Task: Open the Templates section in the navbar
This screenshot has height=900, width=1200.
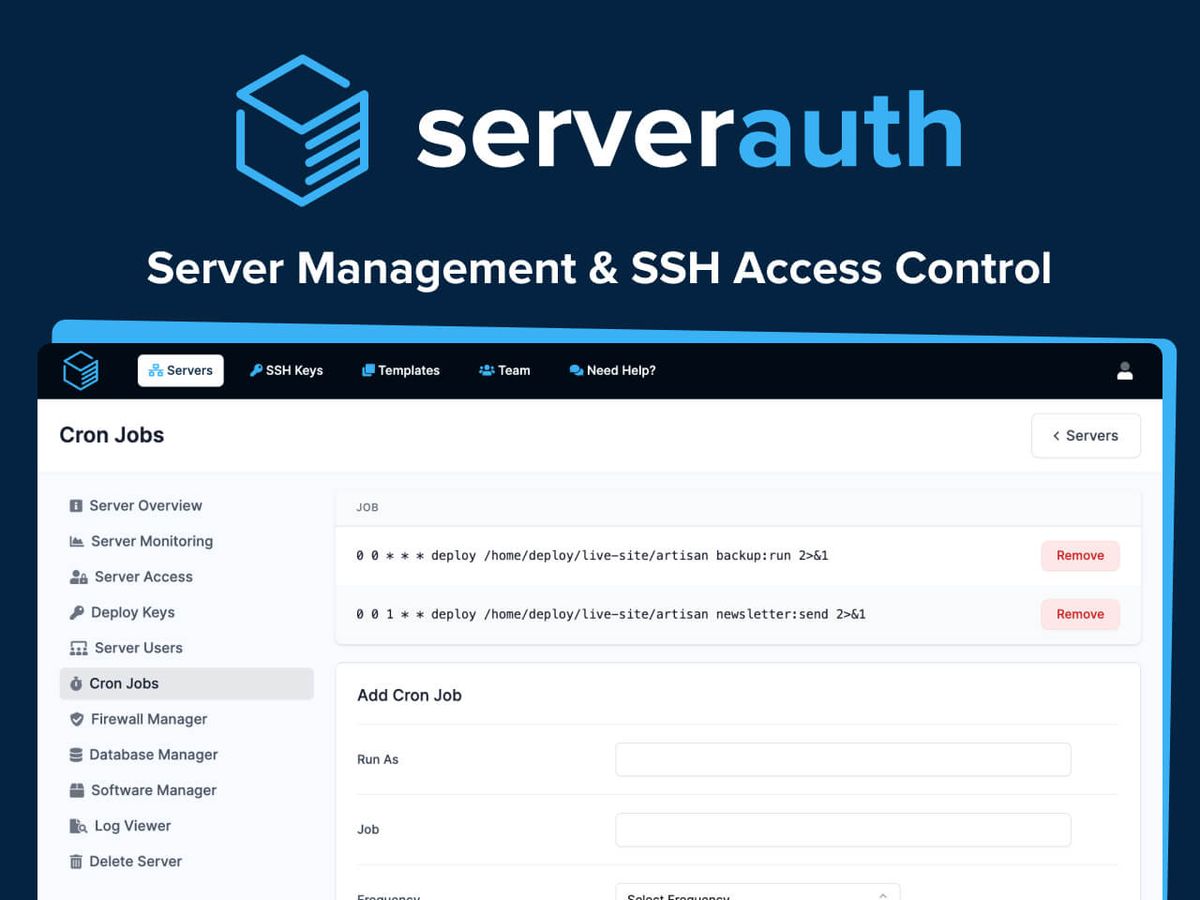Action: click(400, 370)
